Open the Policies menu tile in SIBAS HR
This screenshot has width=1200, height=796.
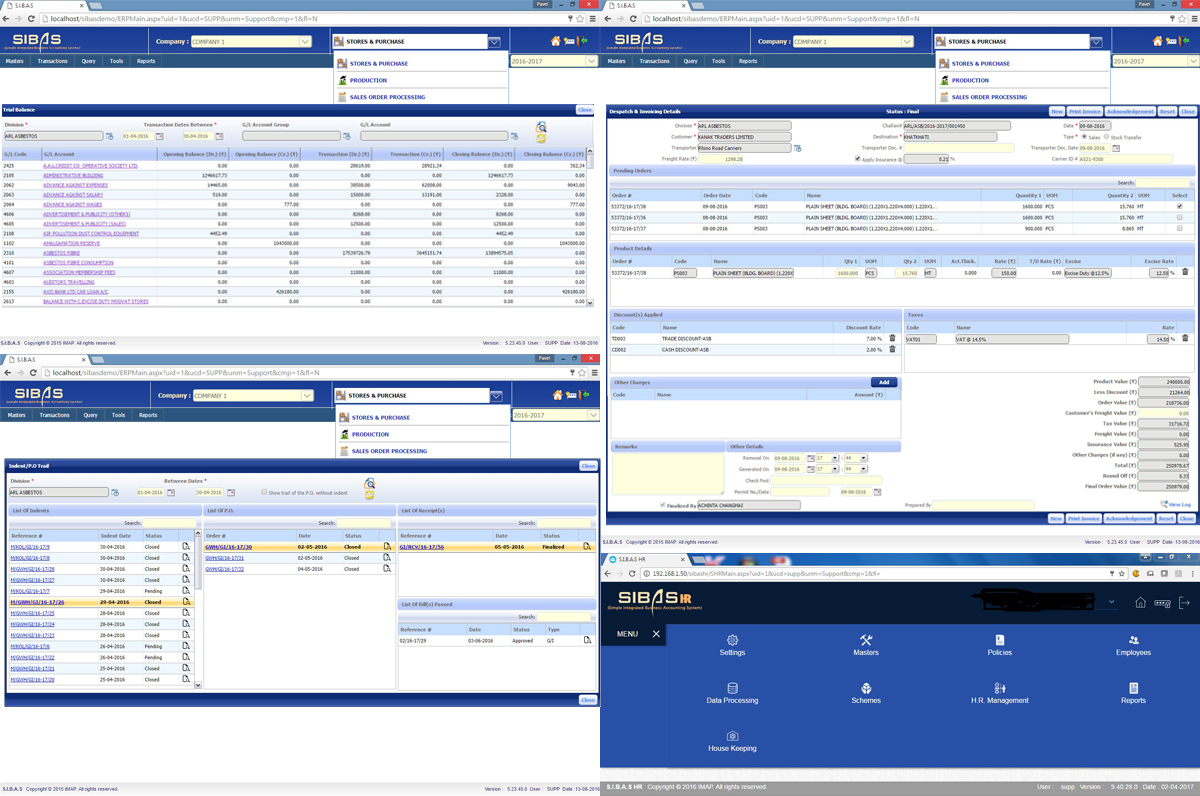999,645
